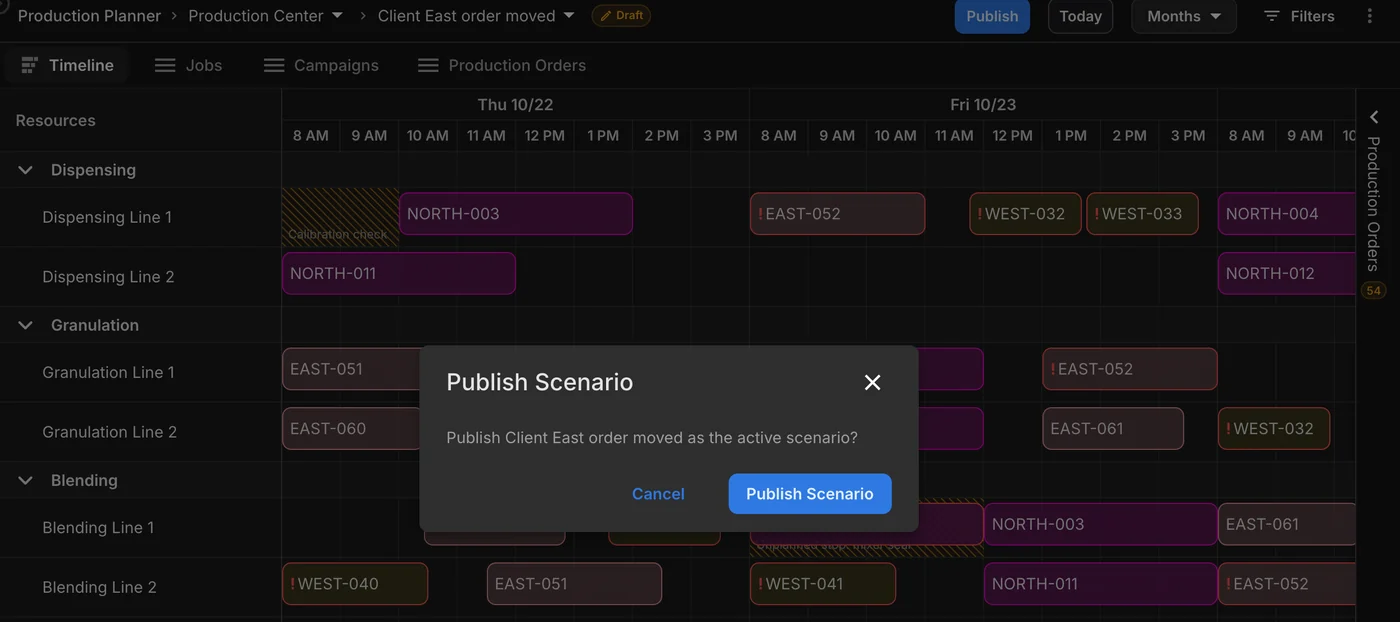This screenshot has height=622, width=1400.
Task: Select Blending Line 1 resource row
Action: (x=140, y=527)
